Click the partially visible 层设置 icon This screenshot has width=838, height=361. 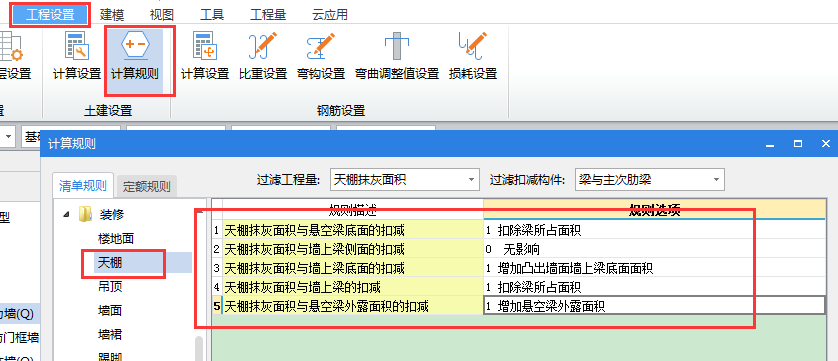11,46
